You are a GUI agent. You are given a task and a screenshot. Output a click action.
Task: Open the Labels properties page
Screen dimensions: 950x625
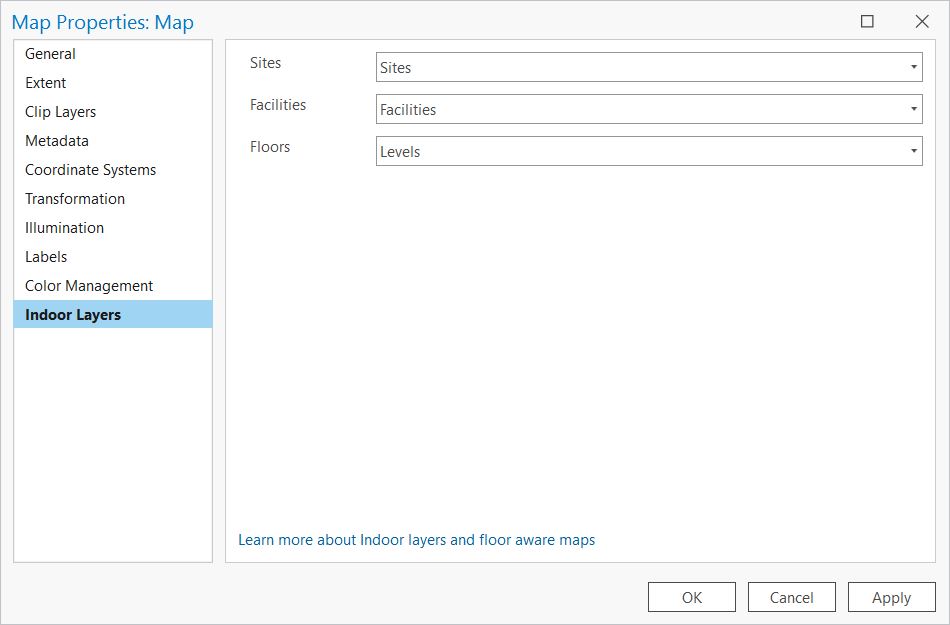tap(46, 257)
